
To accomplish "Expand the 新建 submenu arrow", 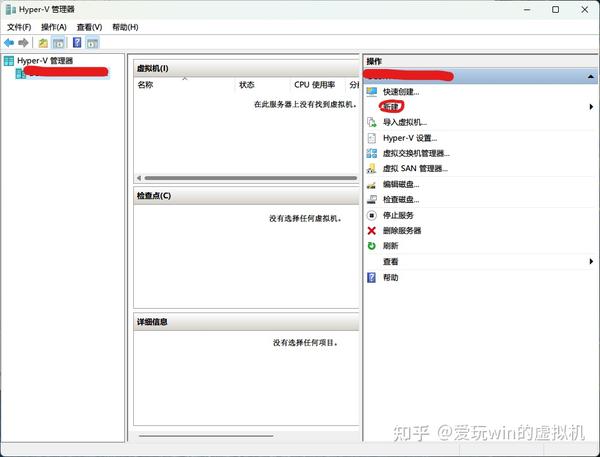I will tap(591, 107).
